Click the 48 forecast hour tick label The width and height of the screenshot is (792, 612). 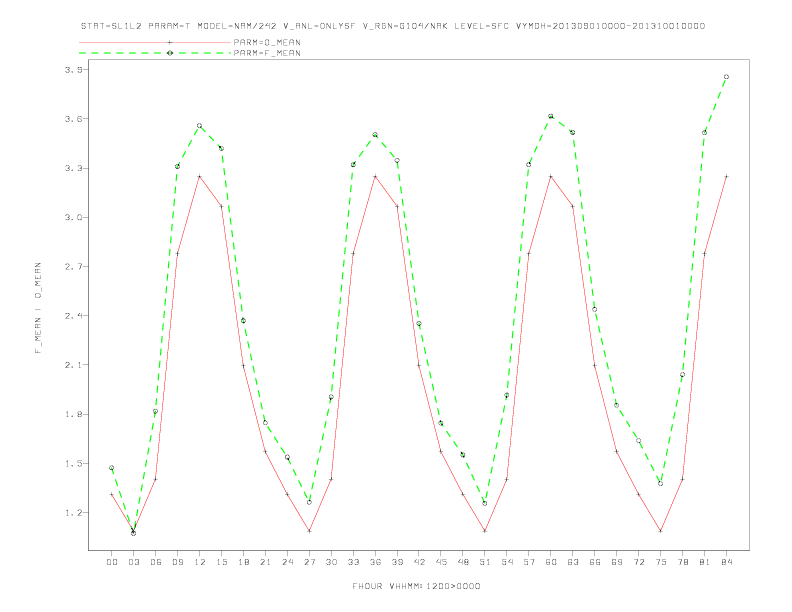463,562
